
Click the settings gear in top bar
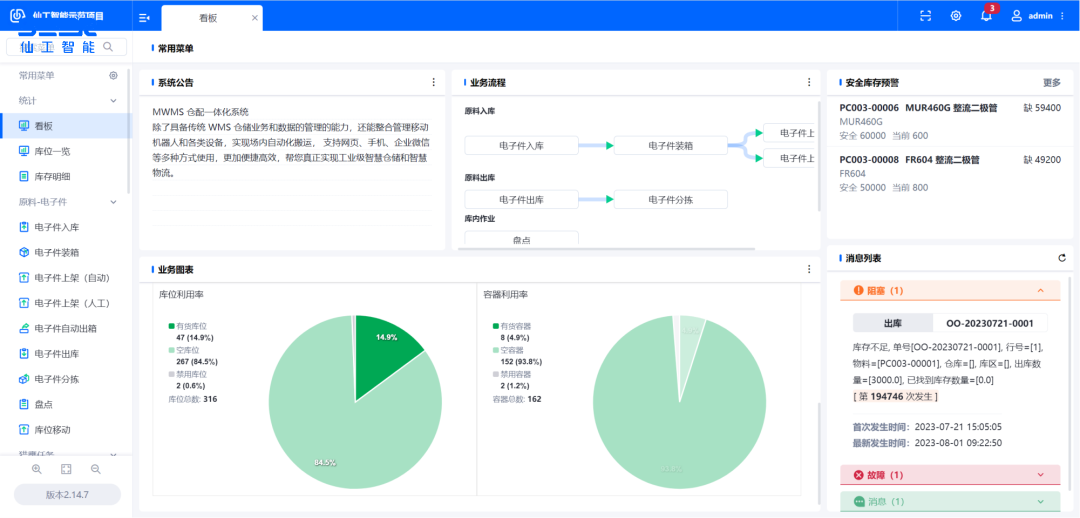pos(956,16)
